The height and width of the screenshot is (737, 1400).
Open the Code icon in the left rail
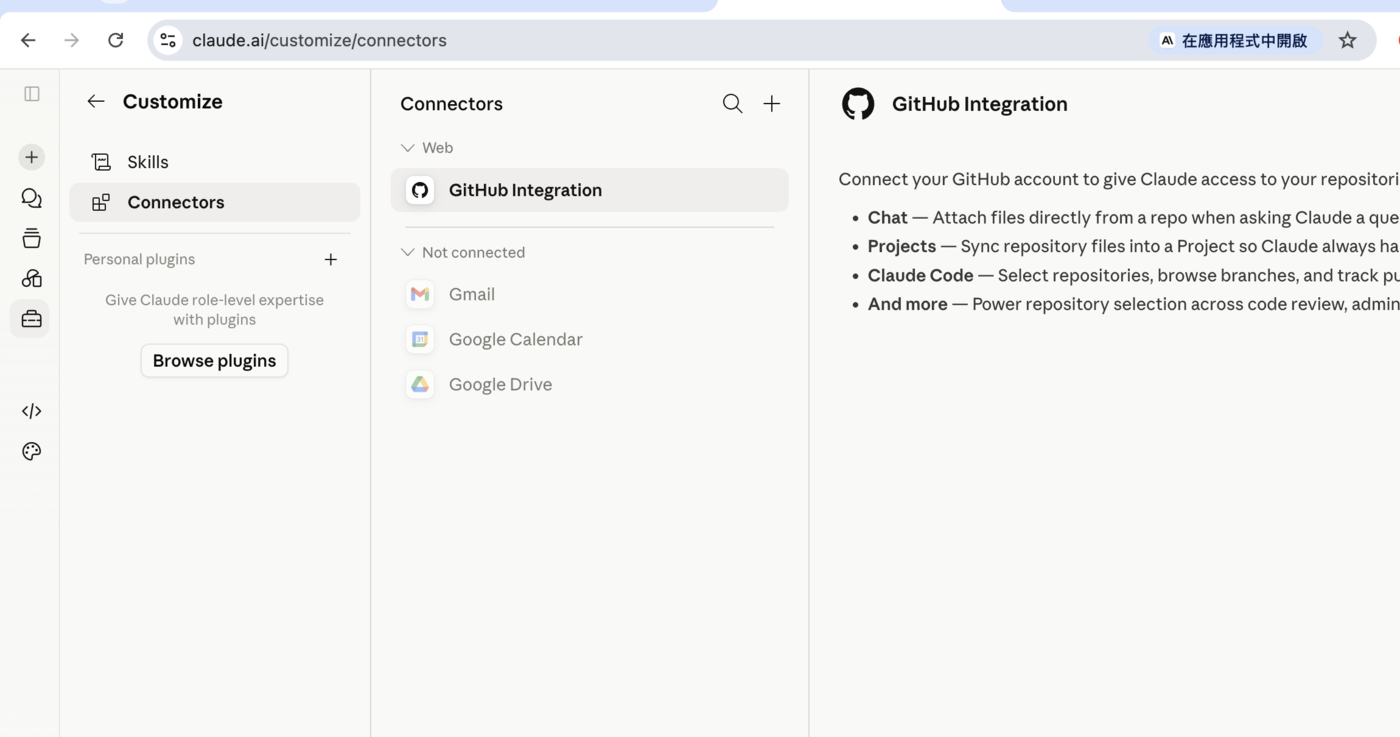point(32,411)
